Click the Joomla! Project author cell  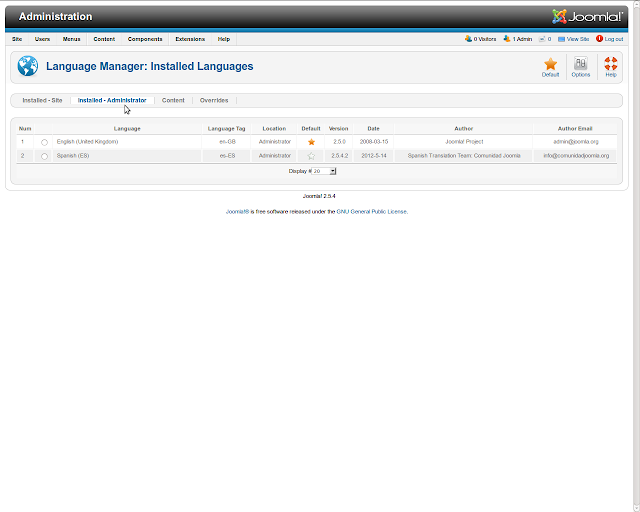[x=464, y=142]
